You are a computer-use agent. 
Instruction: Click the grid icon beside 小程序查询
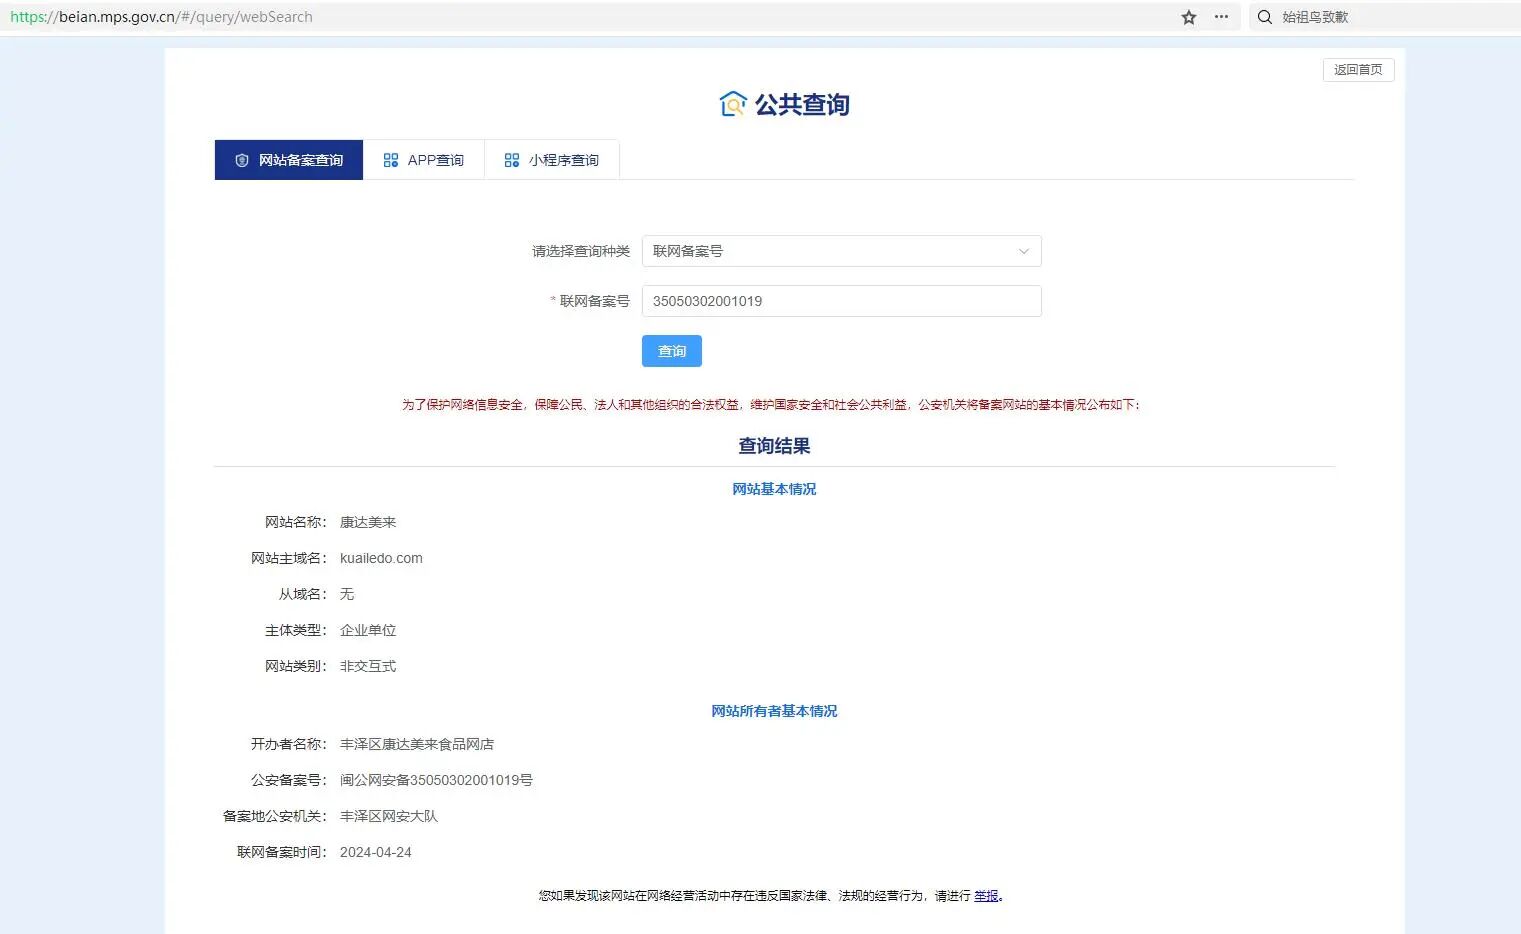click(x=512, y=160)
